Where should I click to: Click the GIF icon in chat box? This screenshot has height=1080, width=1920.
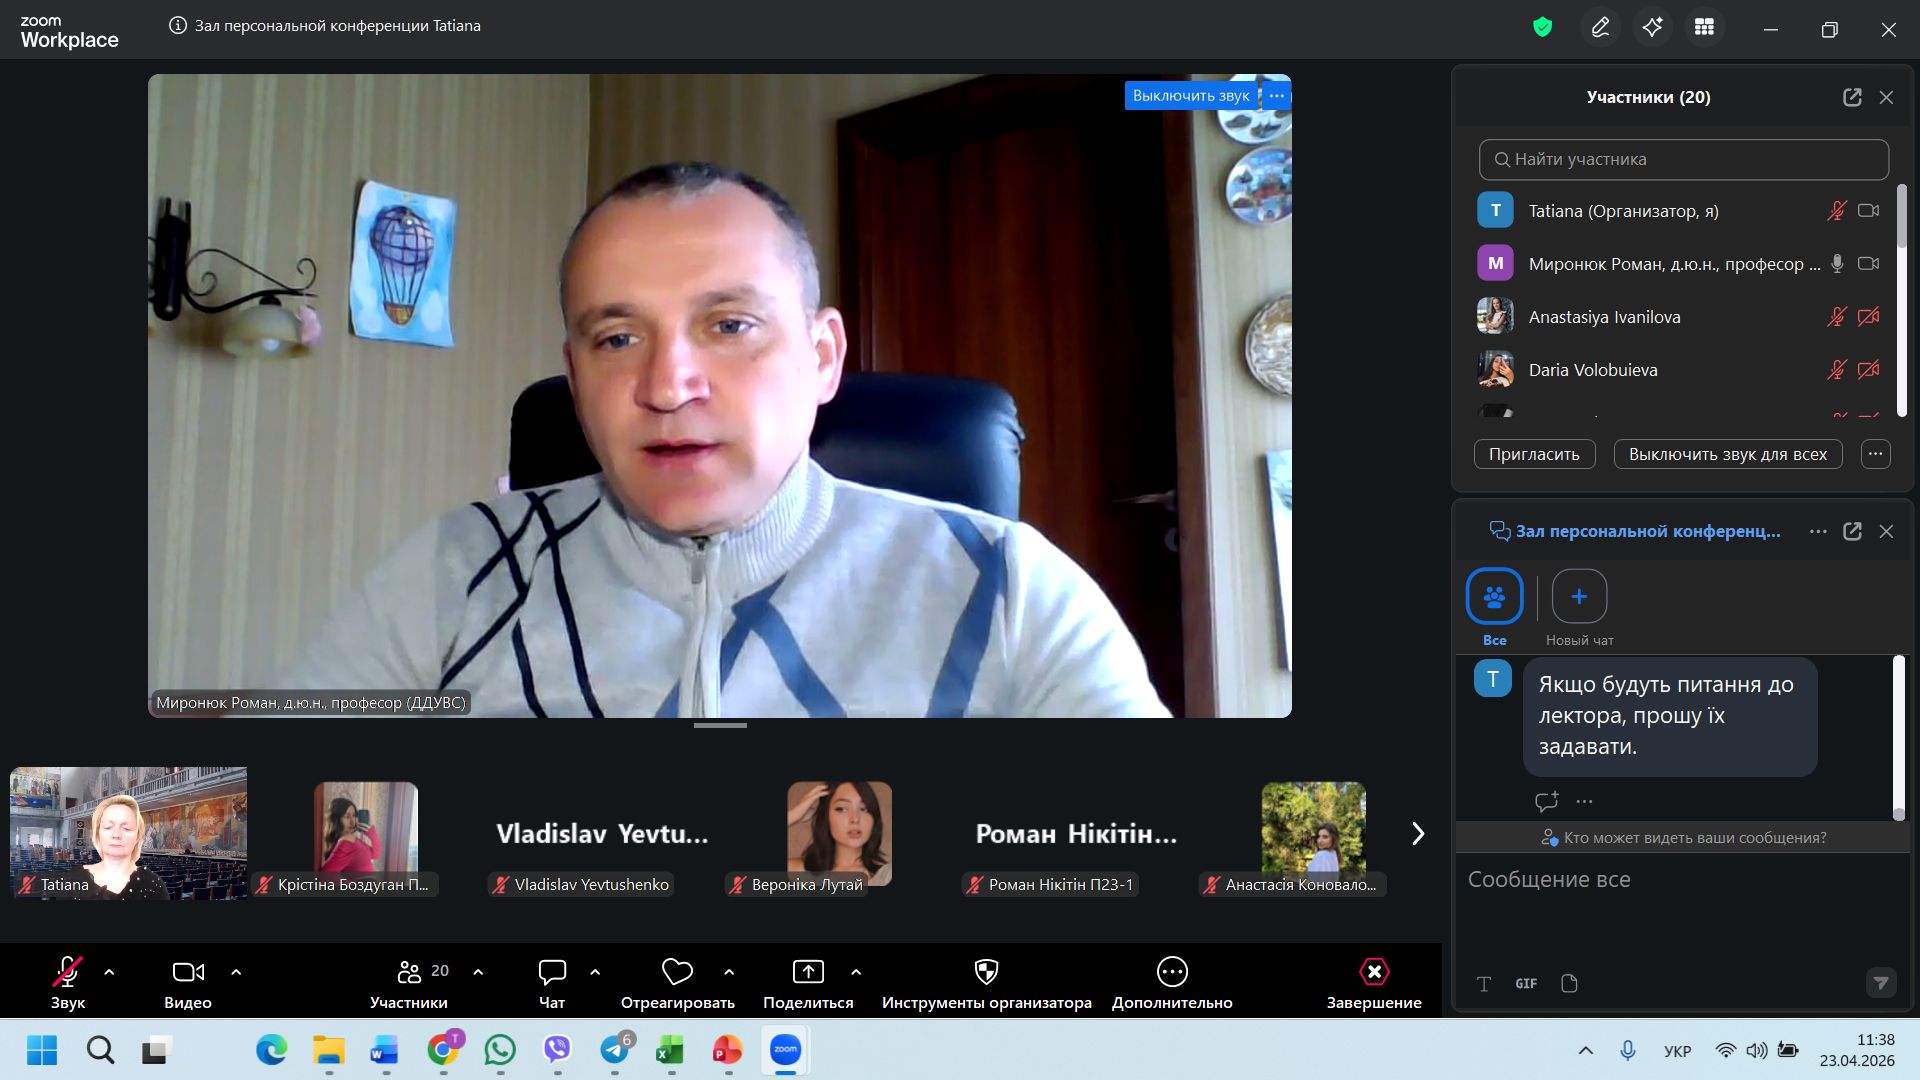1525,984
